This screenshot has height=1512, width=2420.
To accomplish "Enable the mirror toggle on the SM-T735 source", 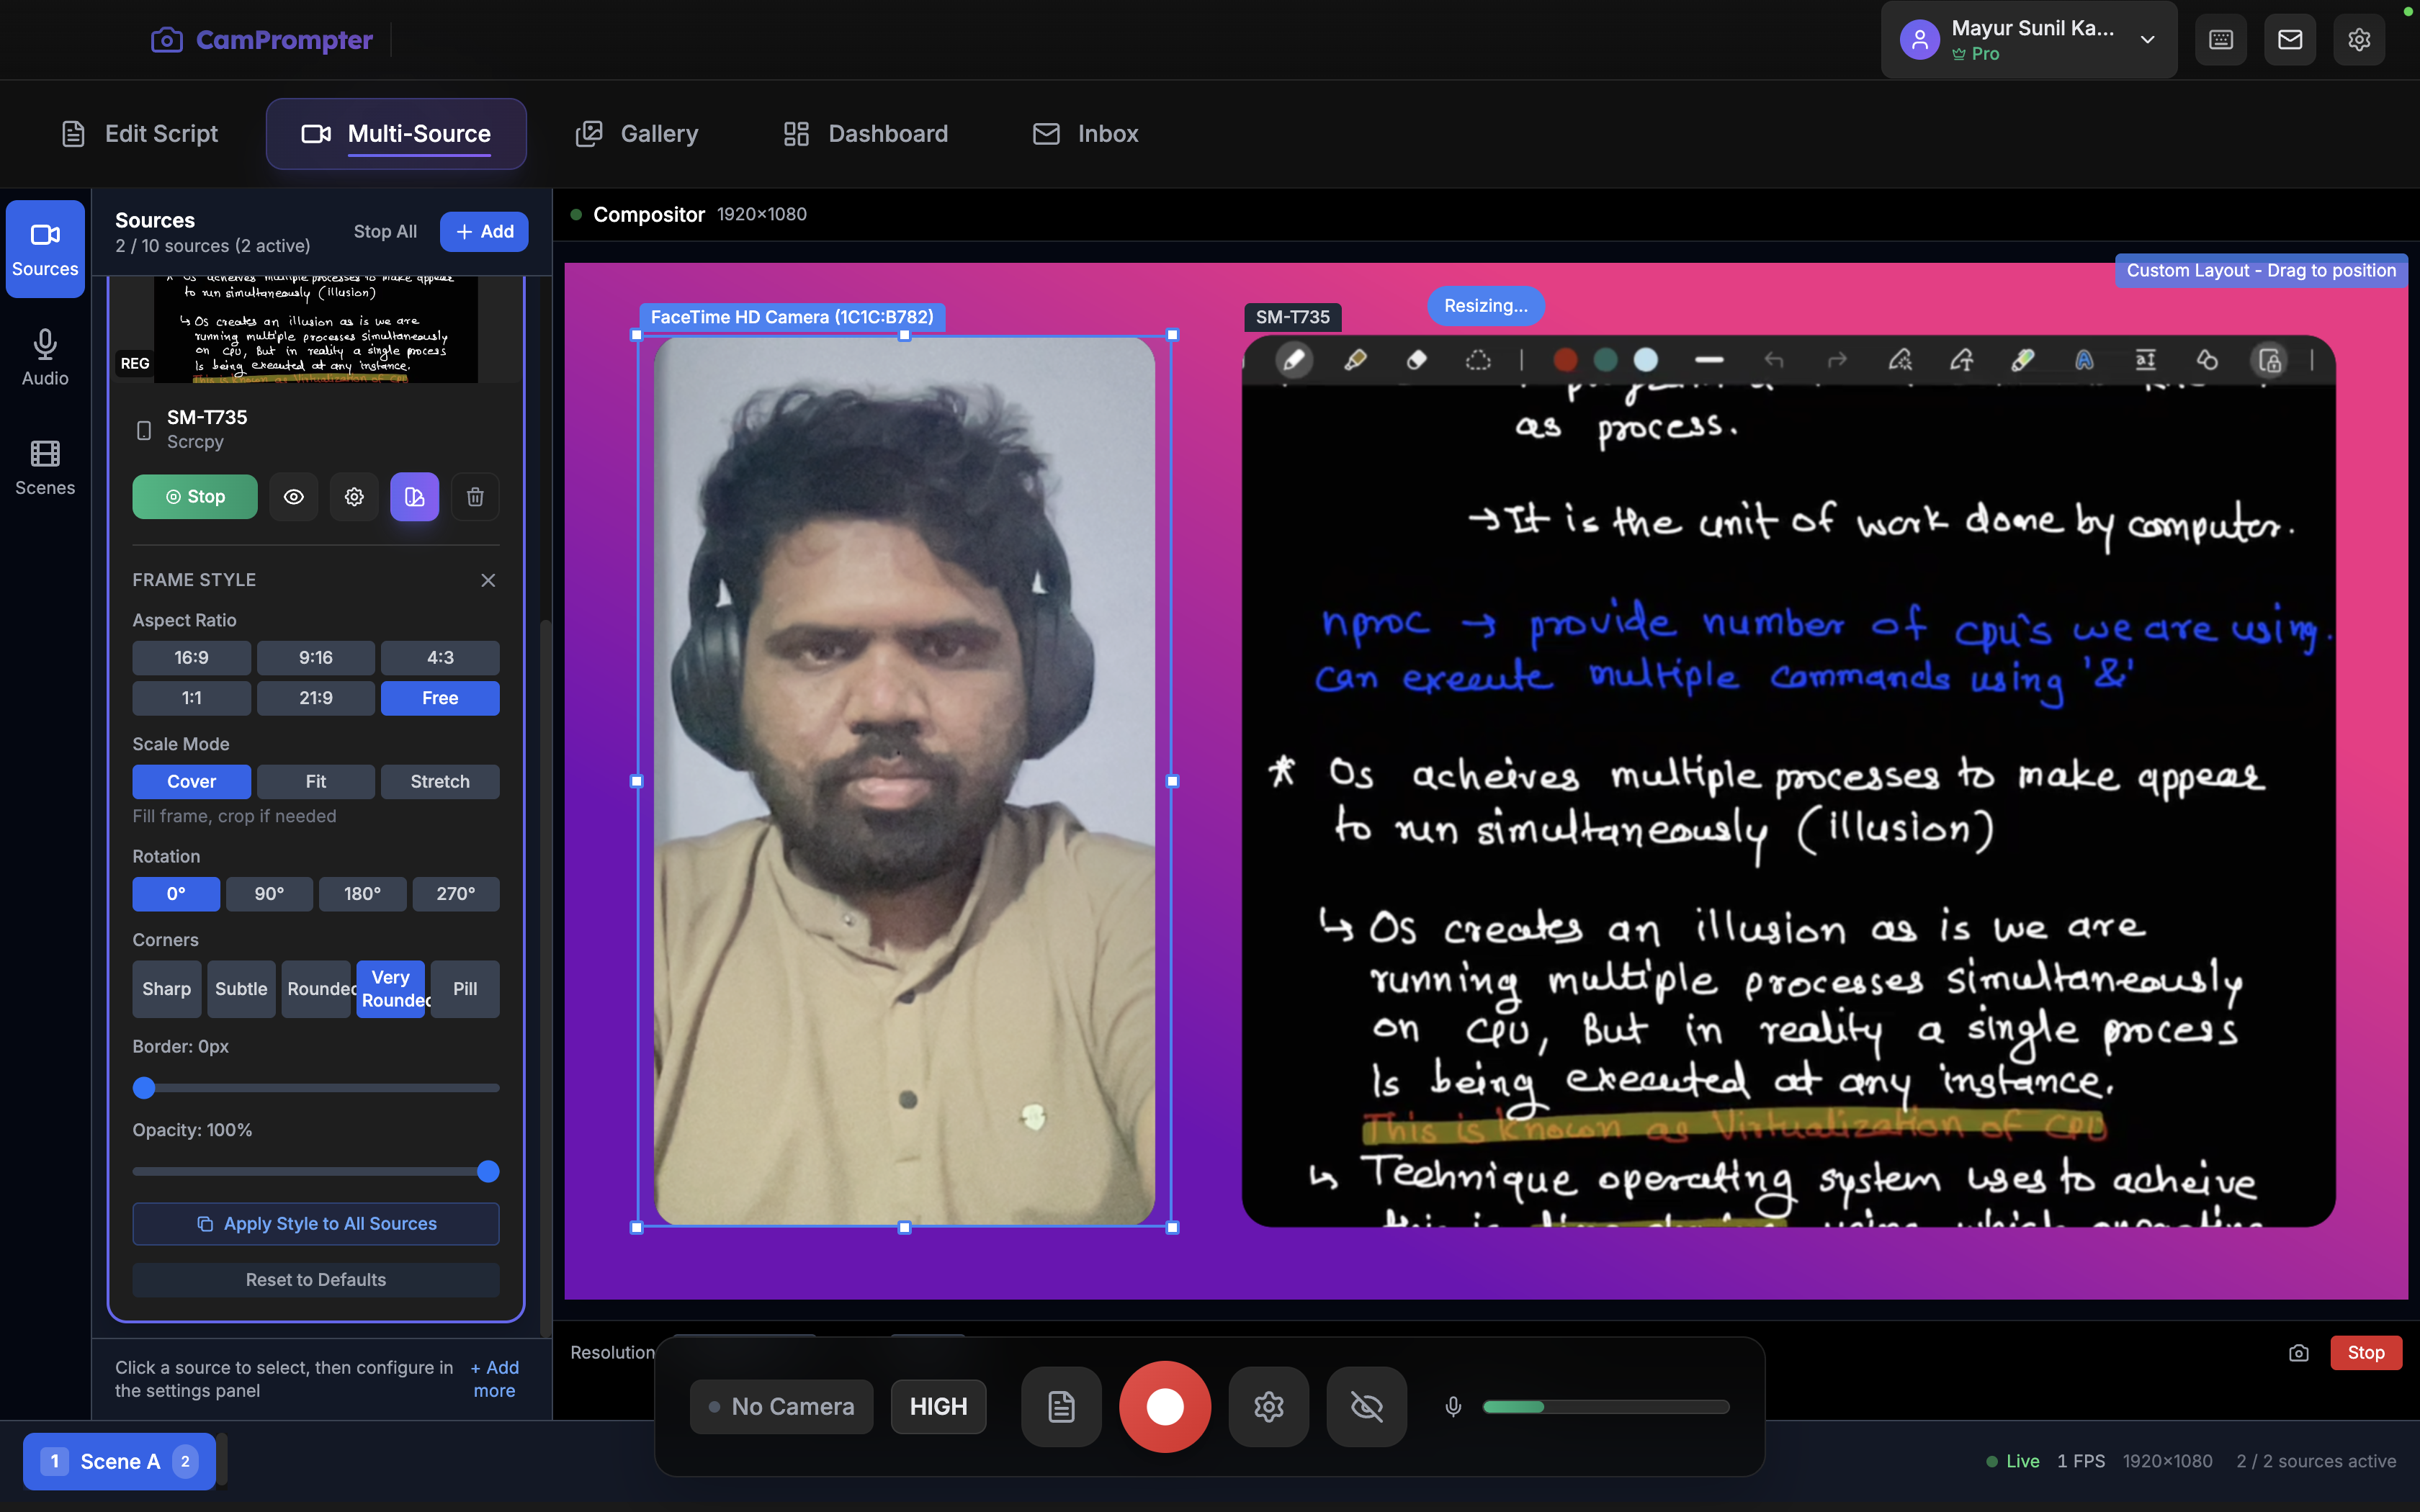I will pyautogui.click(x=415, y=496).
